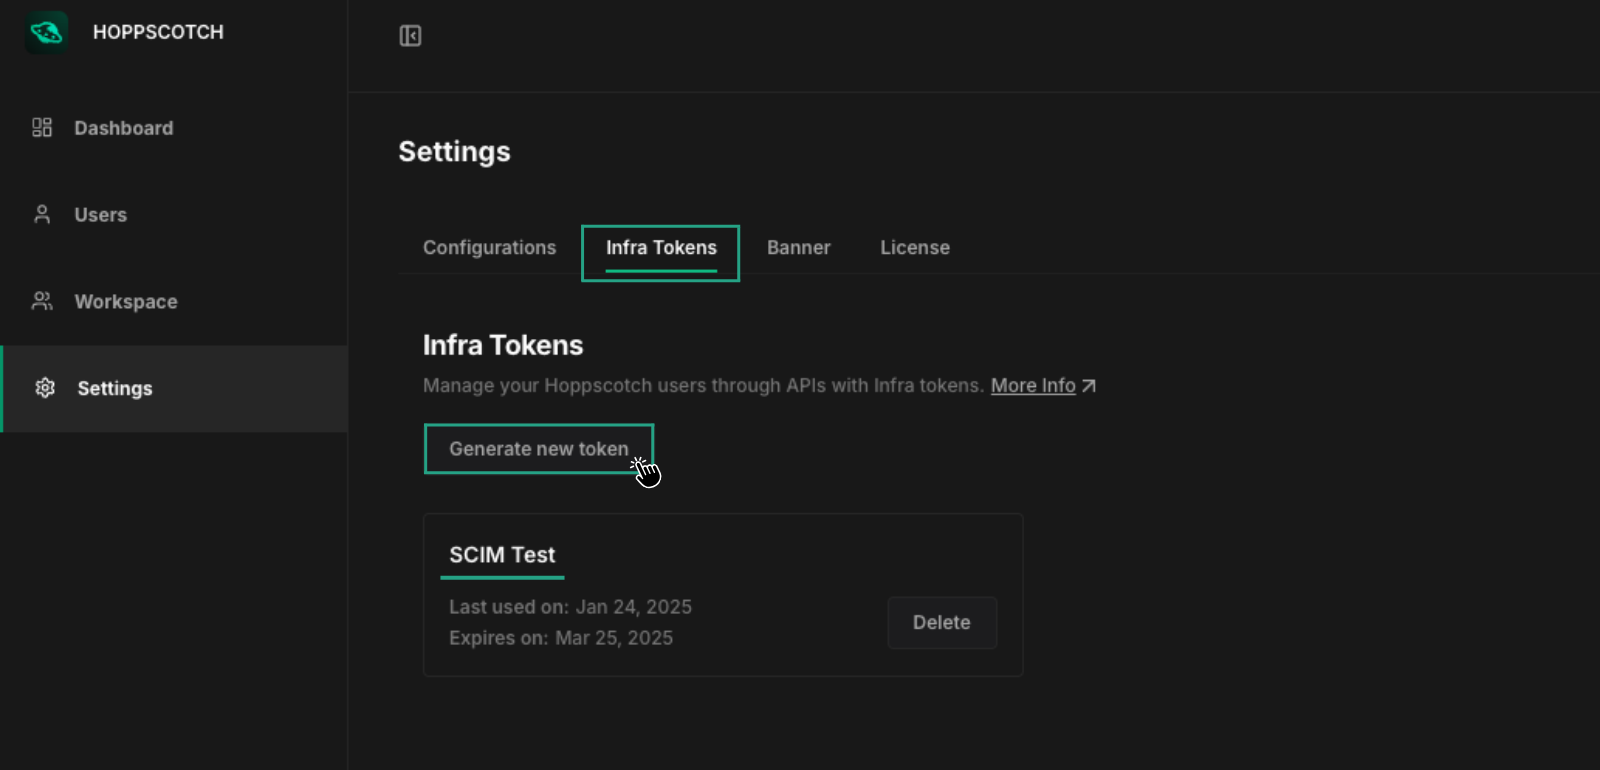Open the More Info link

click(1032, 386)
